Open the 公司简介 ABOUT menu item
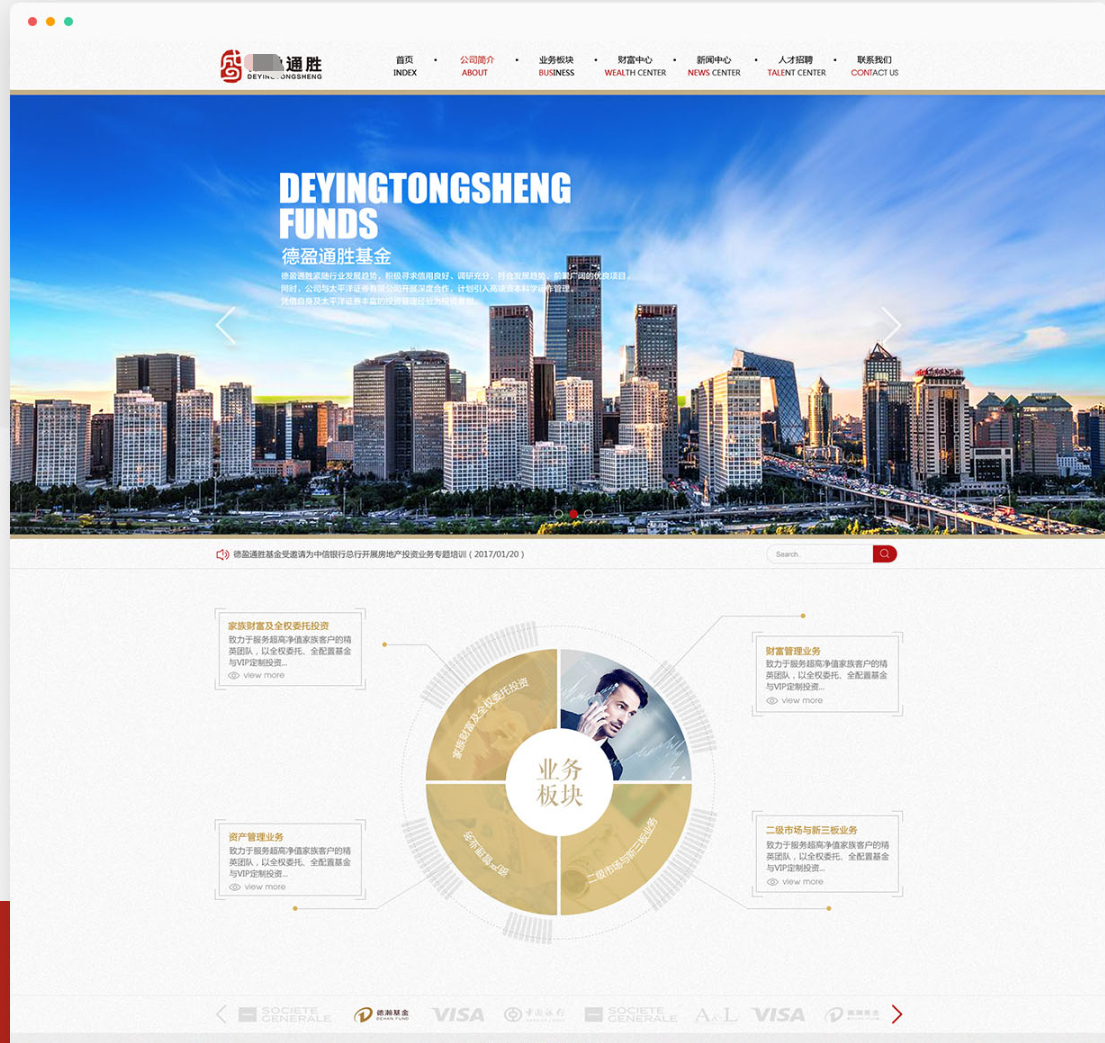This screenshot has height=1043, width=1105. [x=476, y=66]
